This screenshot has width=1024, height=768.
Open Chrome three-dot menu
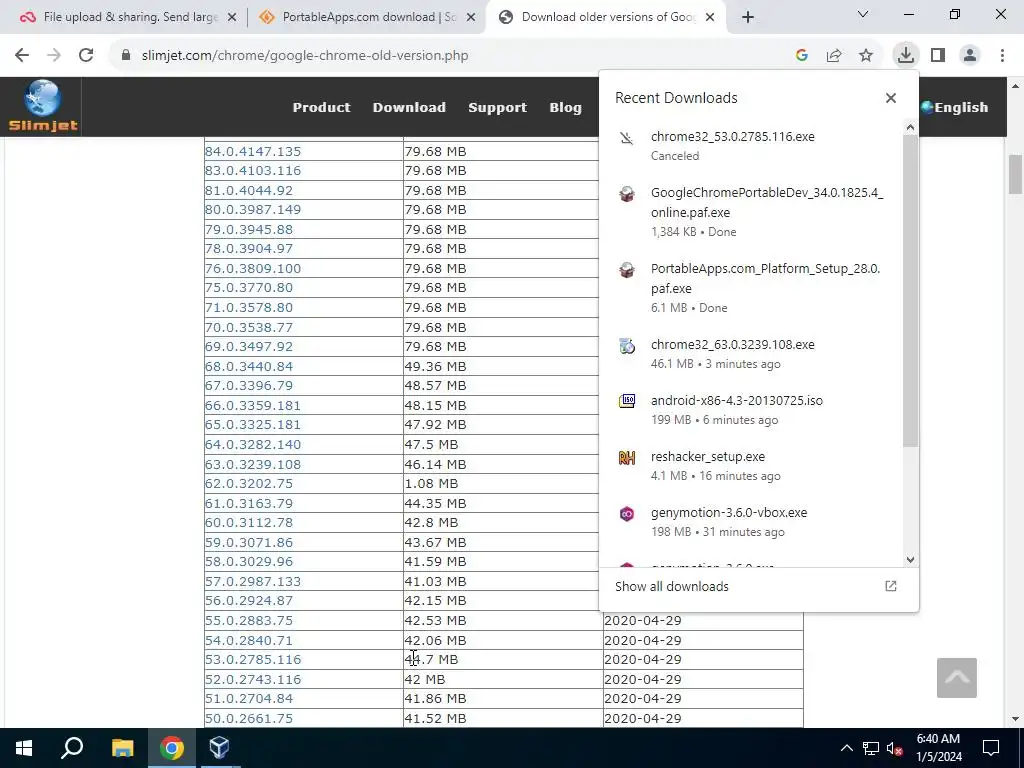1002,56
